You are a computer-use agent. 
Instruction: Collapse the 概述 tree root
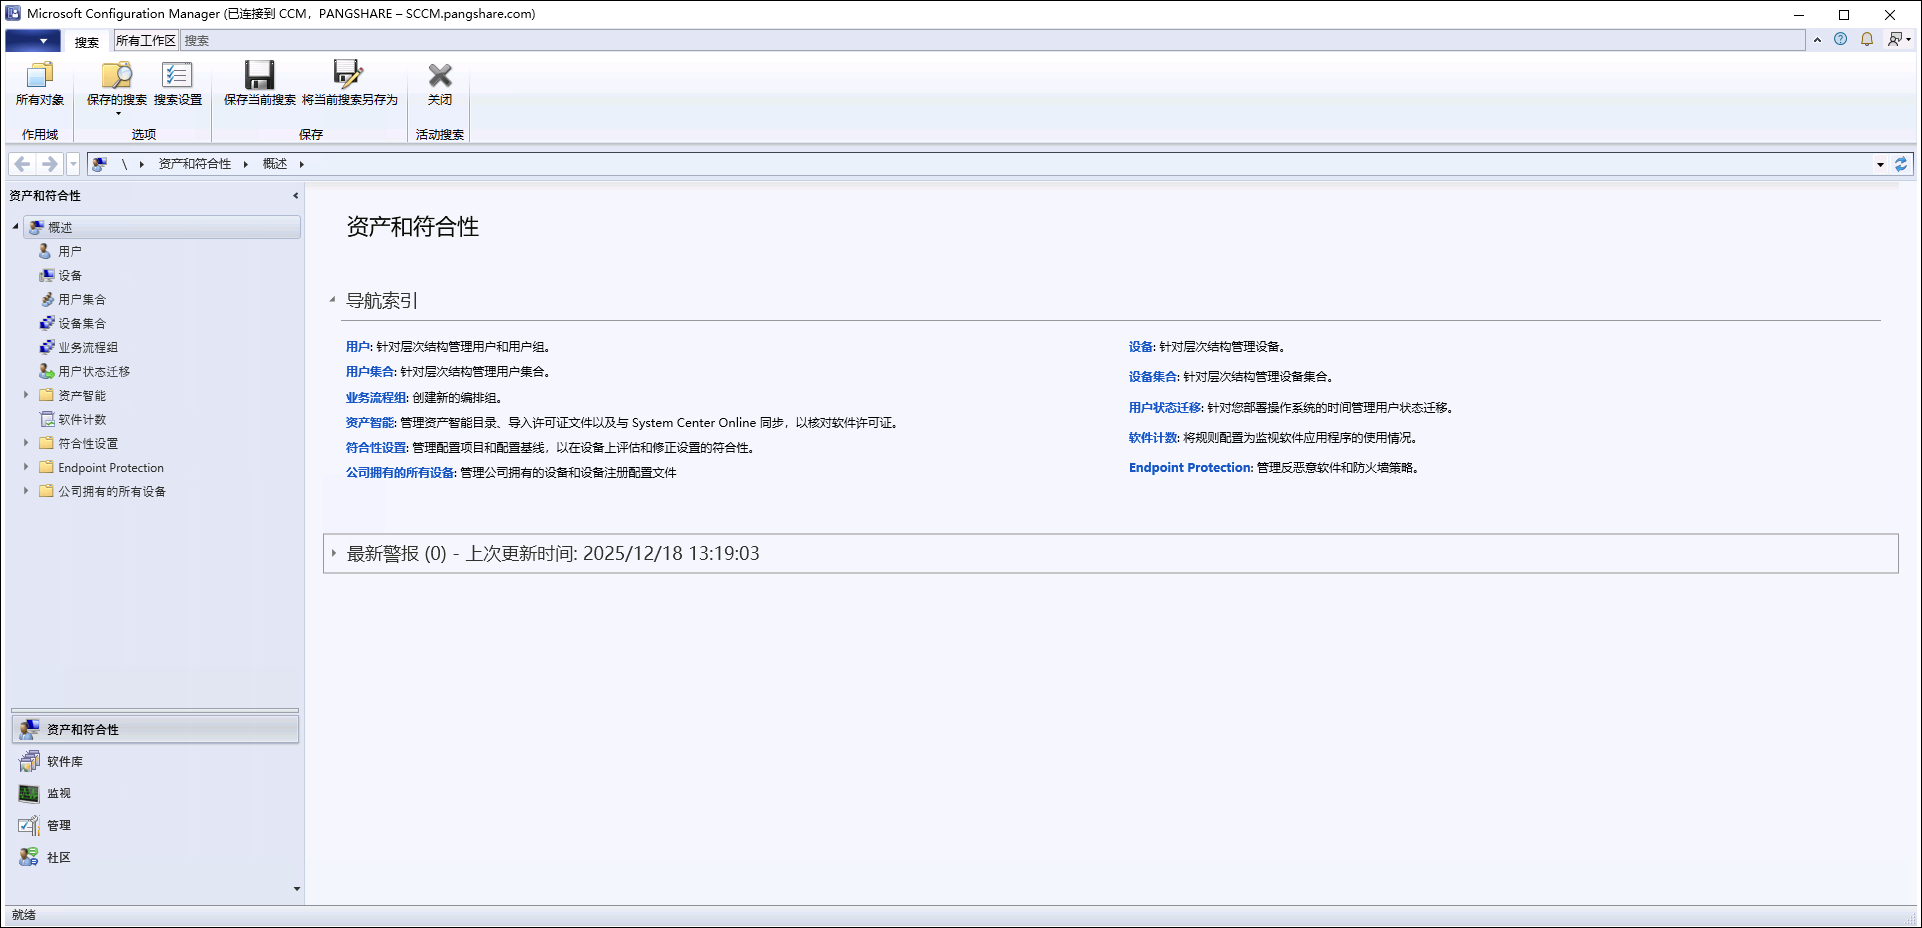[x=15, y=227]
